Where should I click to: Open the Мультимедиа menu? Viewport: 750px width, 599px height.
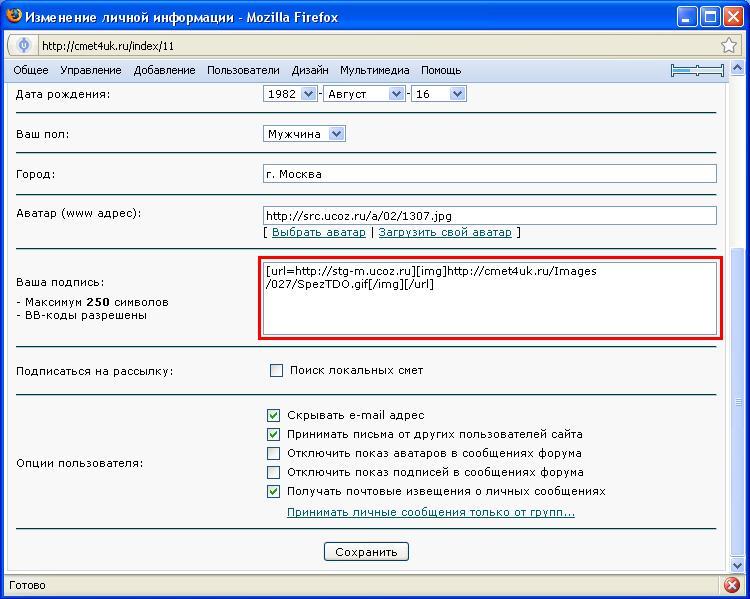(375, 70)
